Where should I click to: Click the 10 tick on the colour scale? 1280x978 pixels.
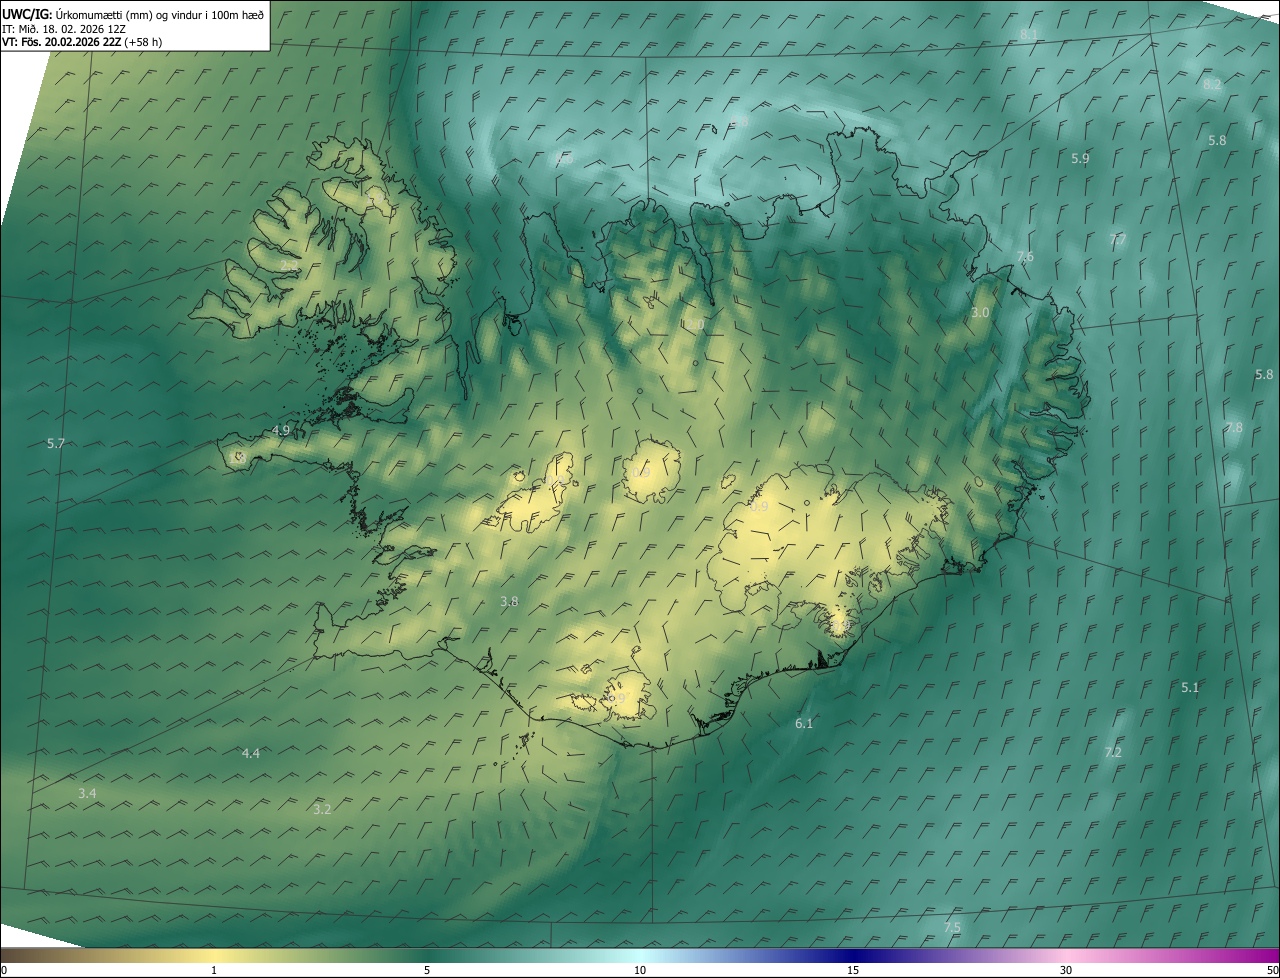[x=640, y=970]
